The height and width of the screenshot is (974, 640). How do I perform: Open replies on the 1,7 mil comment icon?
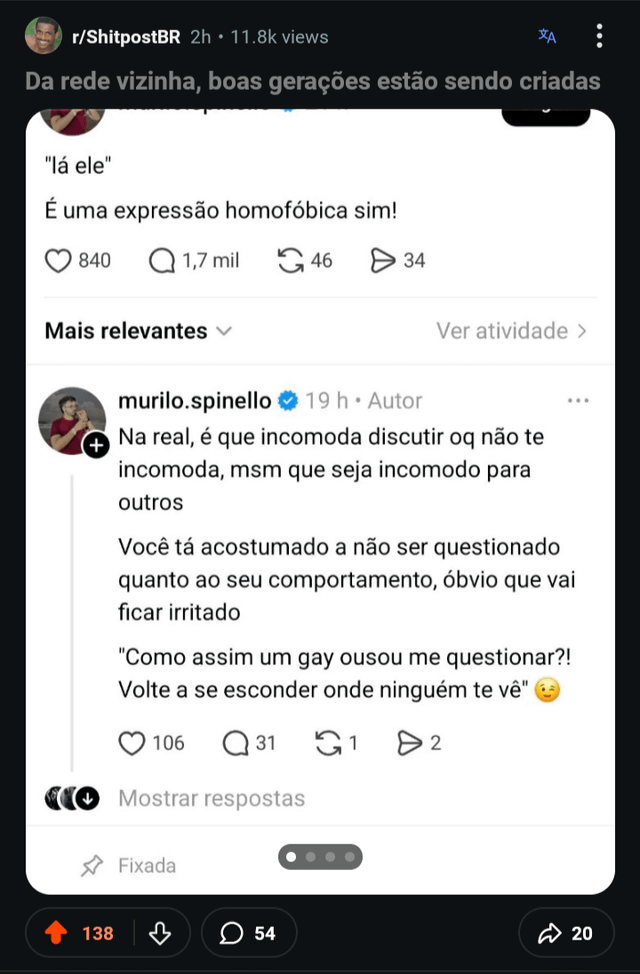[x=162, y=261]
